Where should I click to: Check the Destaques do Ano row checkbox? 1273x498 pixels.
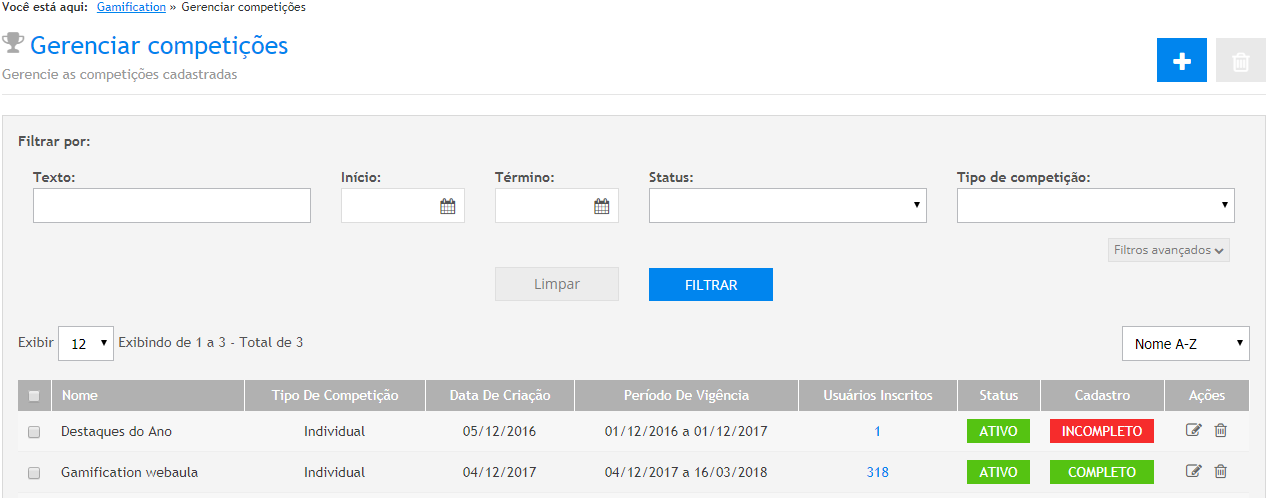pyautogui.click(x=34, y=432)
